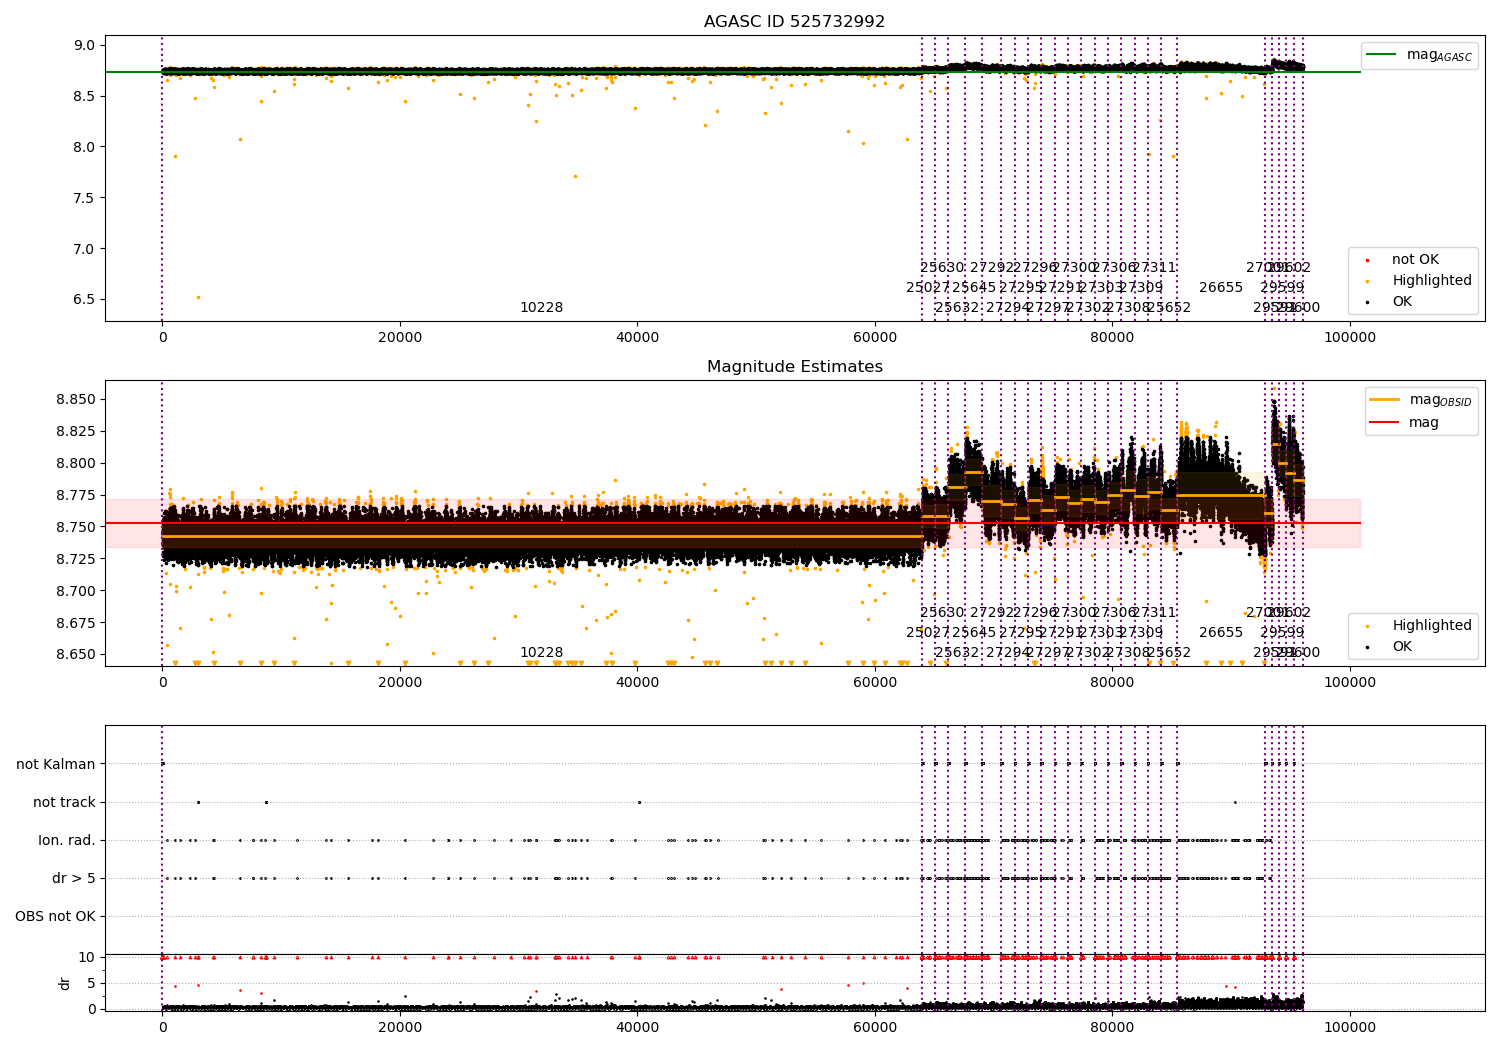Click OBSID label 10228 in middle plot
The image size is (1500, 1050).
541,653
